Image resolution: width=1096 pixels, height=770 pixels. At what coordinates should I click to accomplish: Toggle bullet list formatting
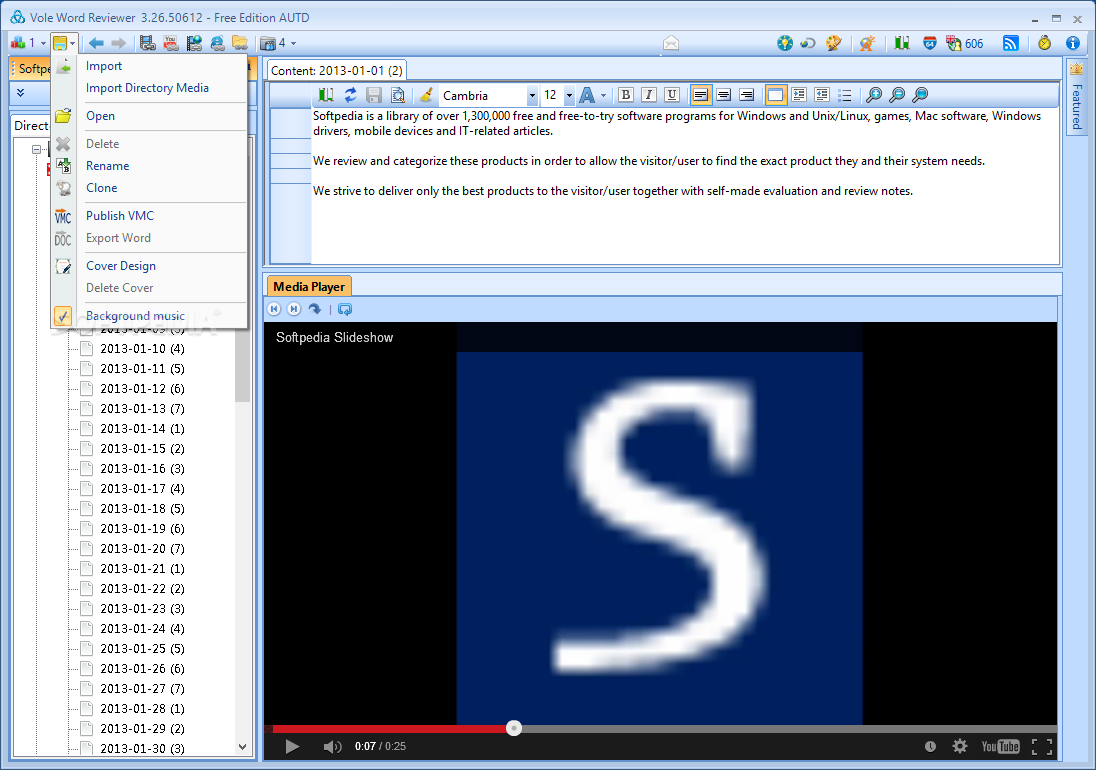pyautogui.click(x=844, y=95)
